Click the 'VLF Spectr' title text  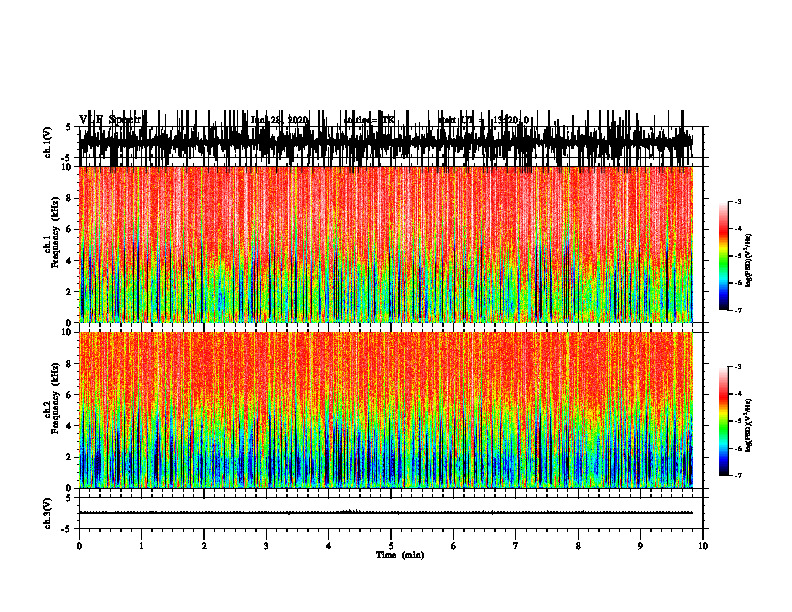pos(110,119)
